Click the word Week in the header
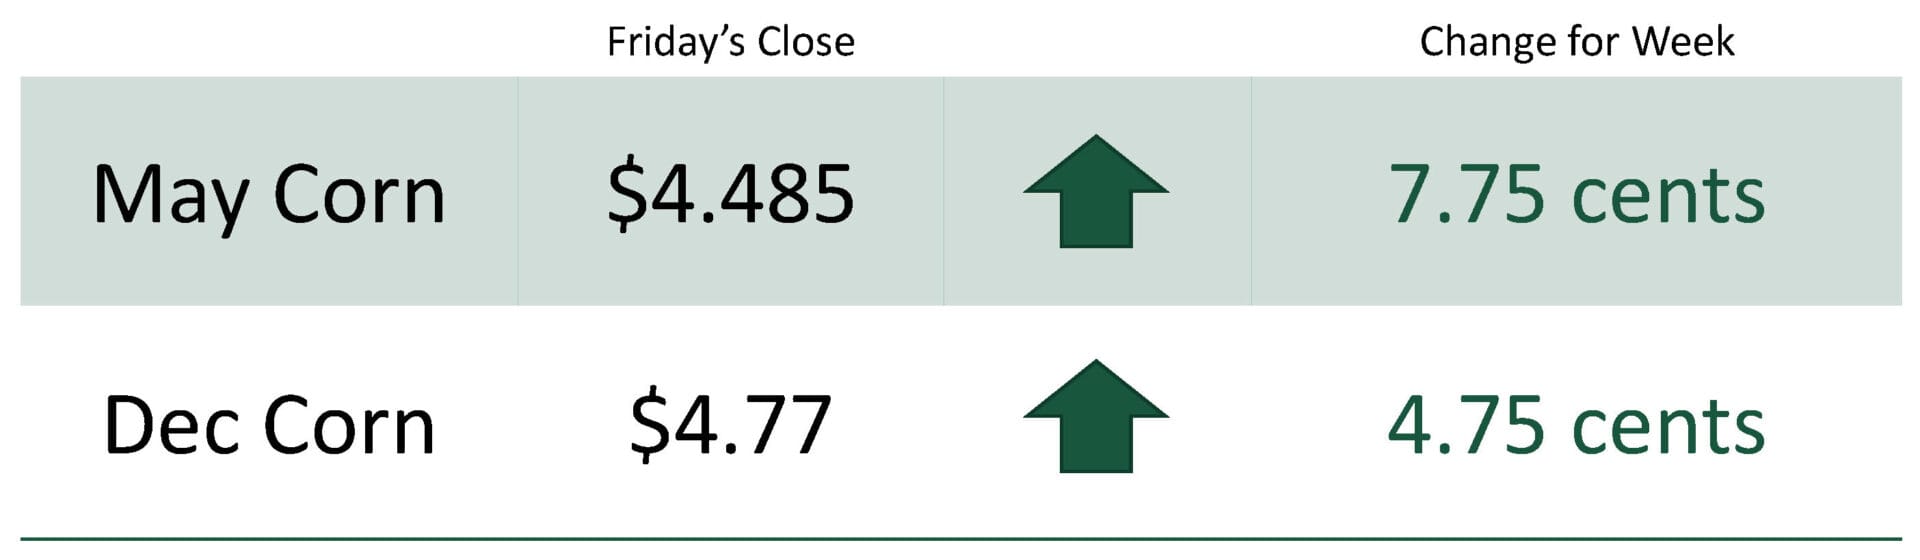The width and height of the screenshot is (1920, 560). pyautogui.click(x=1683, y=42)
